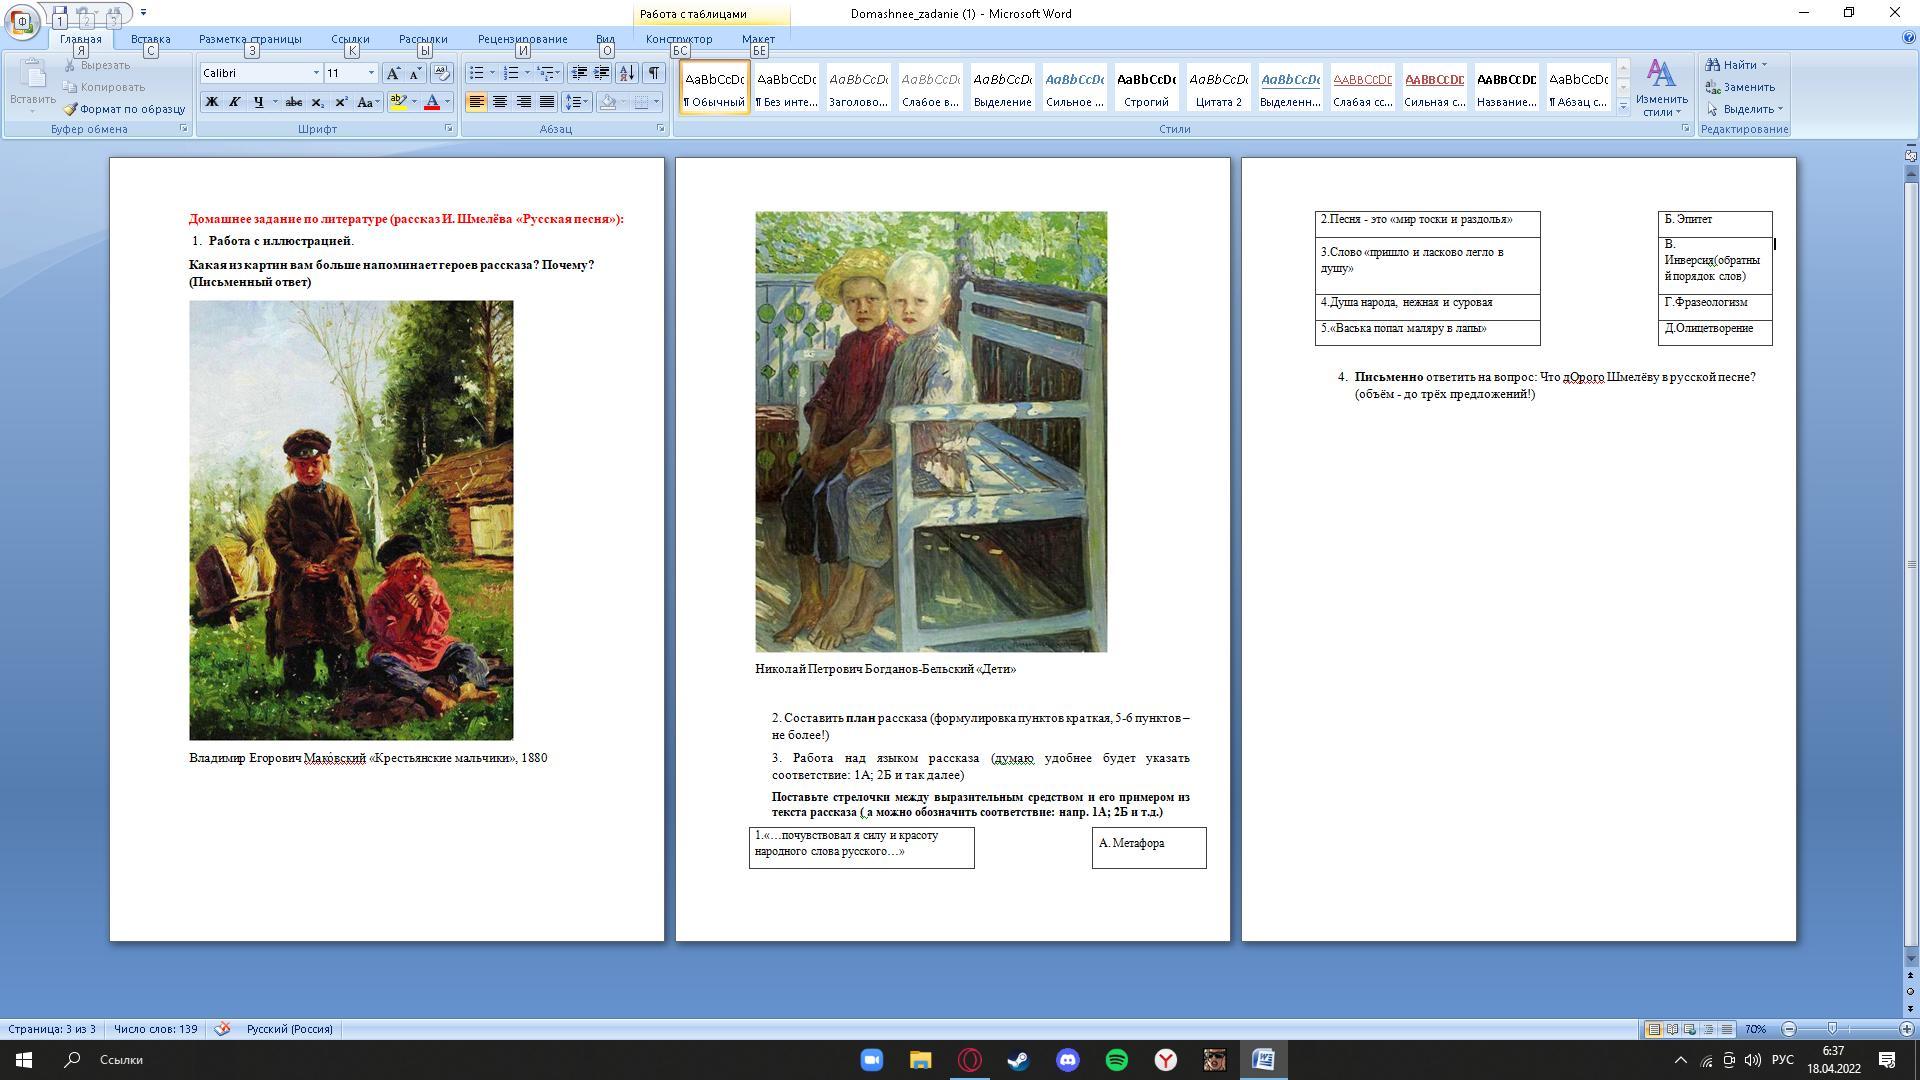Screen dimensions: 1920x1080
Task: Open the highlight color dropdown arrow
Action: (x=414, y=102)
